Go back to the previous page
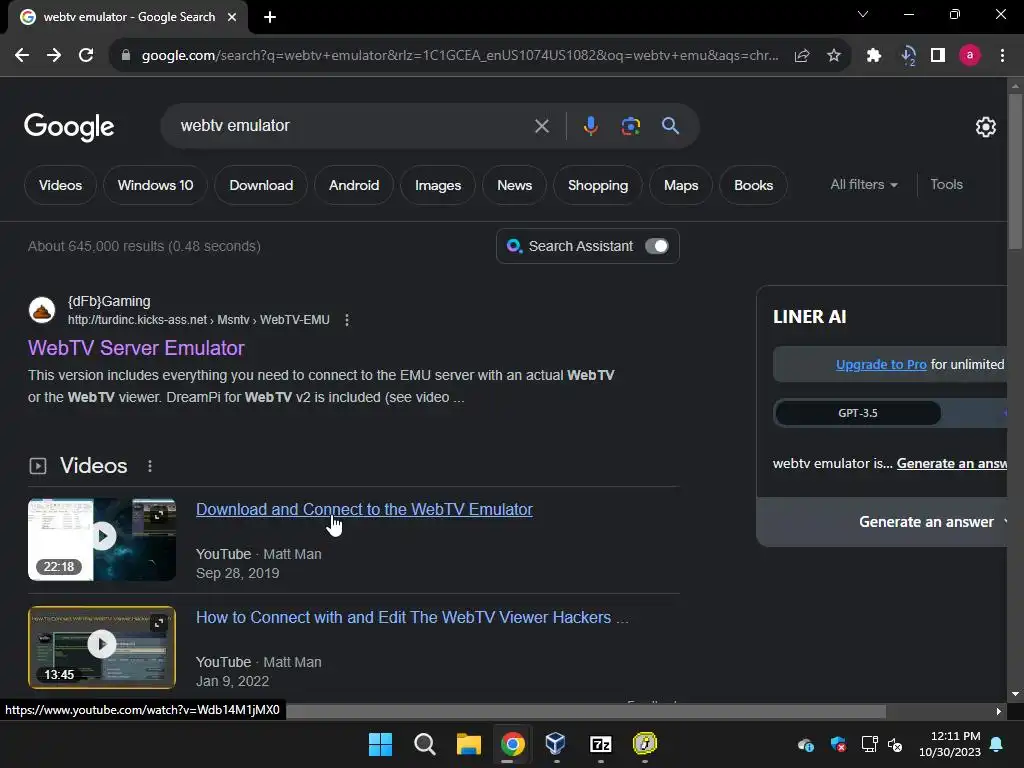Screen dimensions: 1024x768 [22, 56]
